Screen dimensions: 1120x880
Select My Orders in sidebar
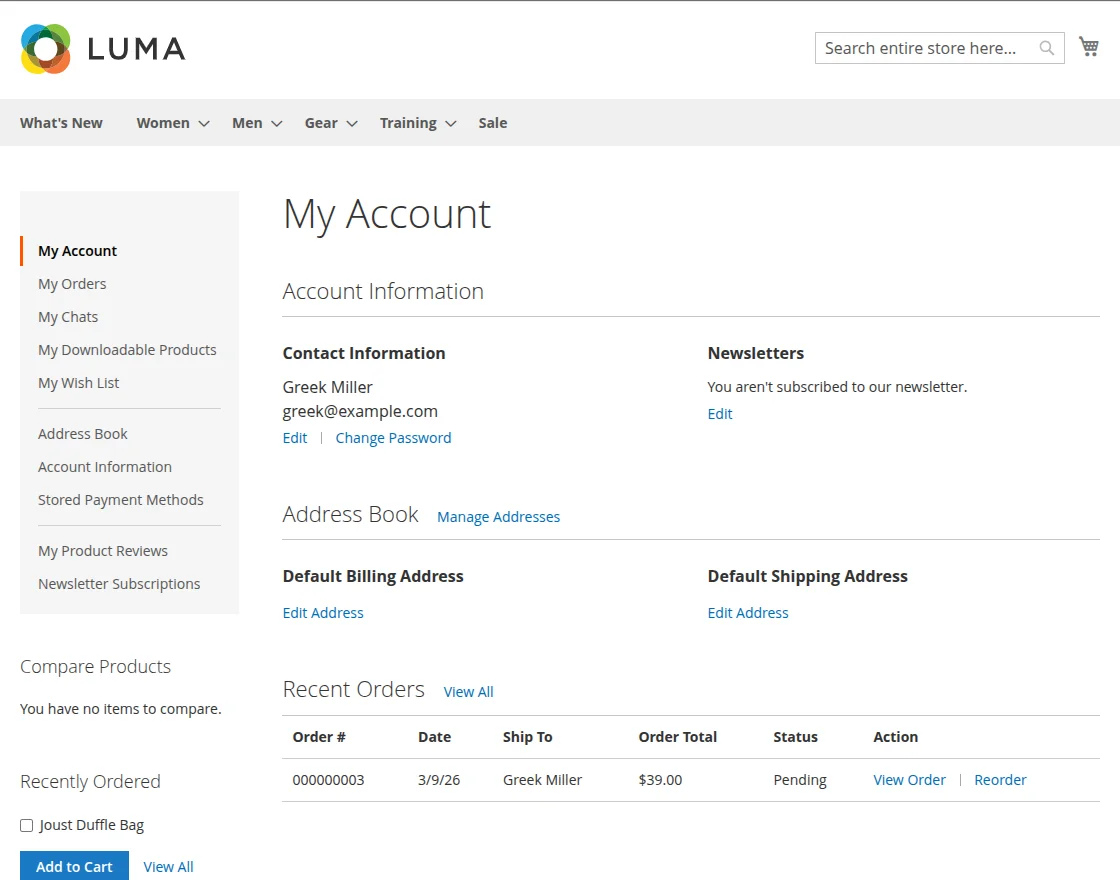click(x=72, y=284)
